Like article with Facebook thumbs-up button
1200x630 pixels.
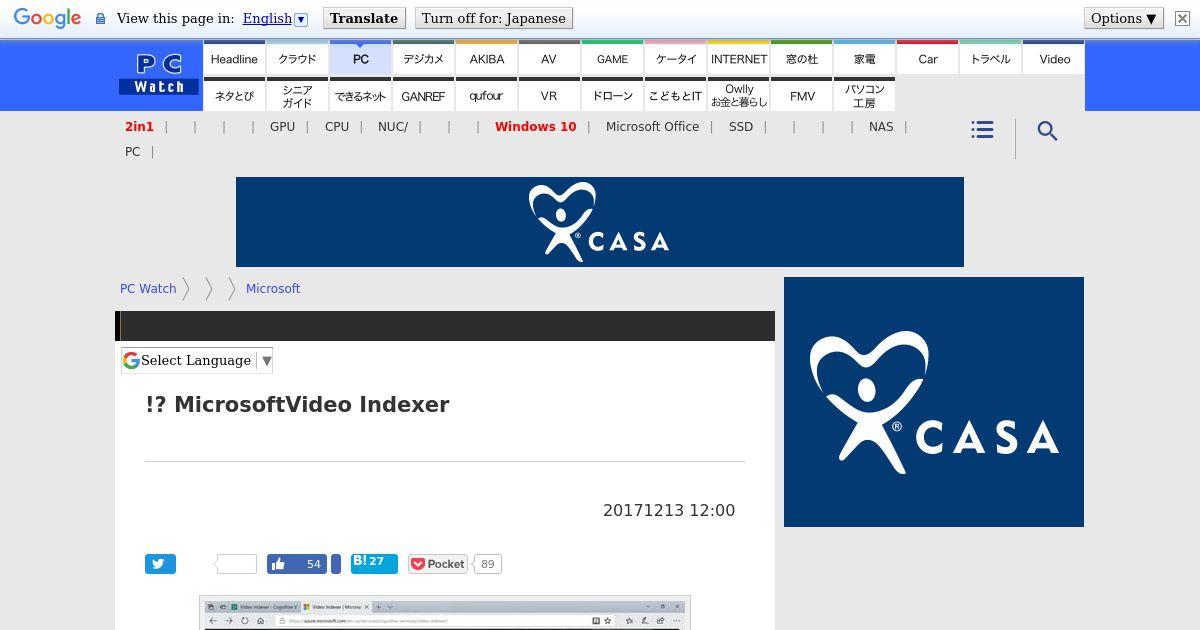click(297, 564)
